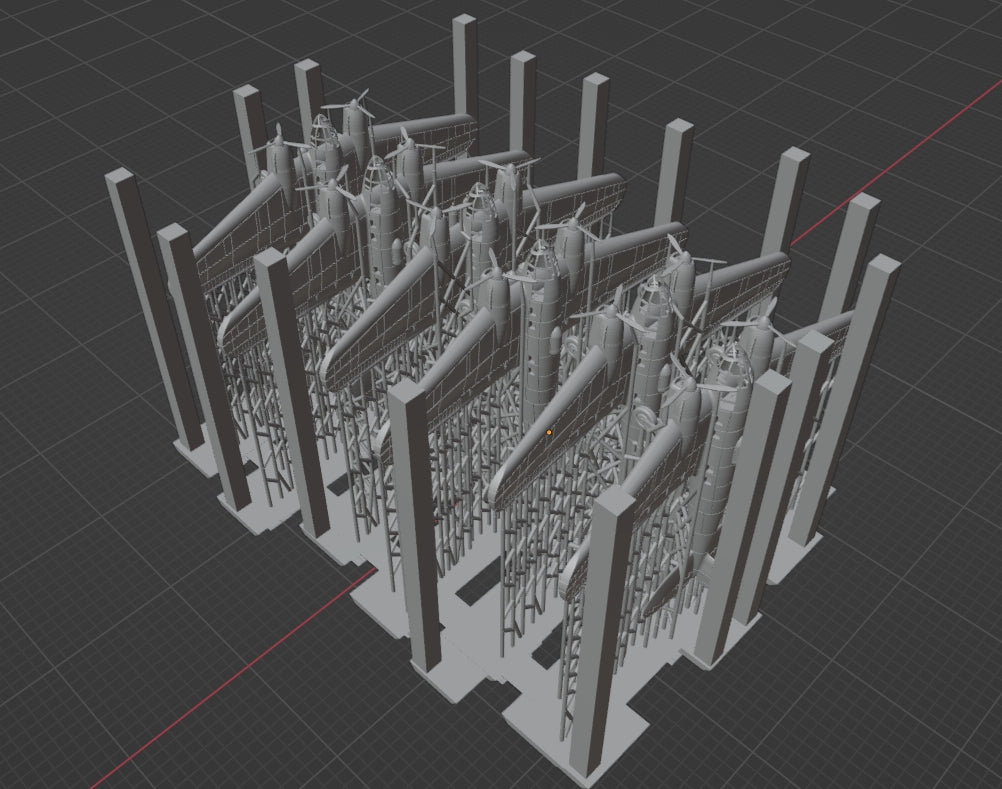The width and height of the screenshot is (1002, 789).
Task: Click the orange origin dot on the wing
Action: coord(549,433)
